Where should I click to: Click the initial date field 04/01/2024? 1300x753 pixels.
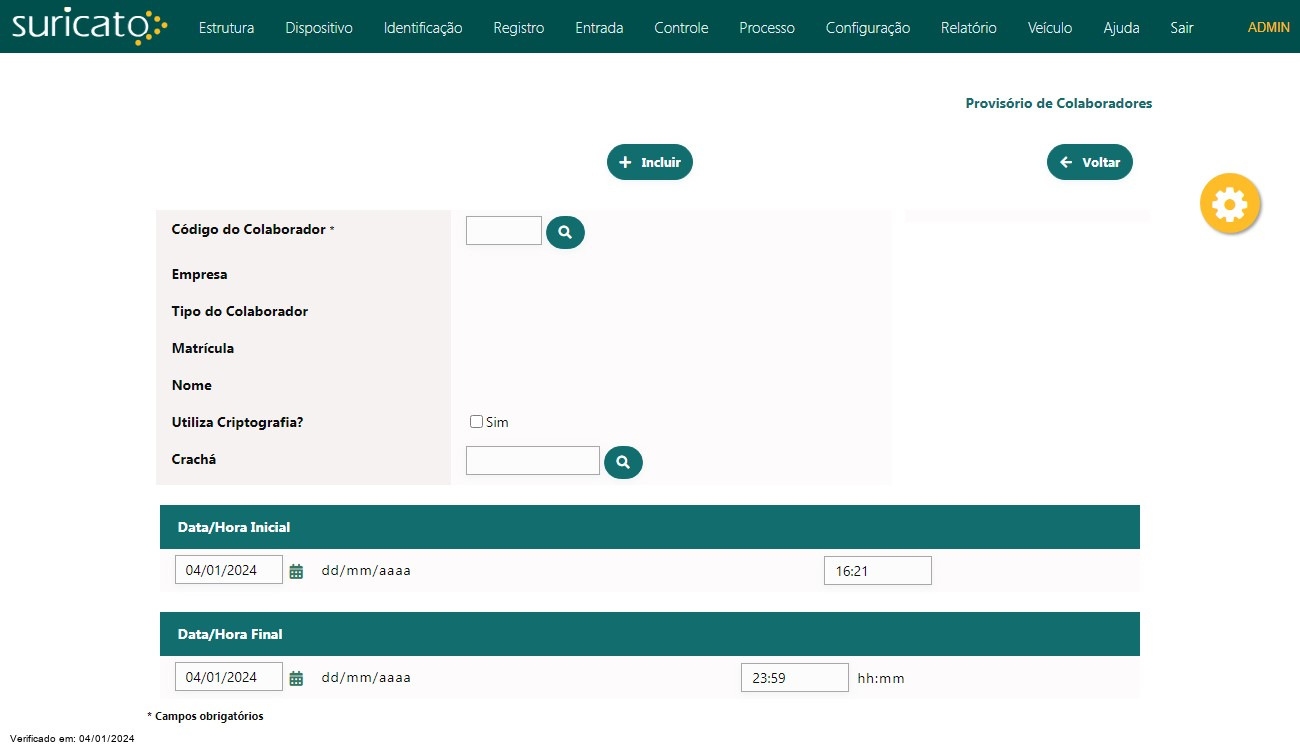(229, 570)
